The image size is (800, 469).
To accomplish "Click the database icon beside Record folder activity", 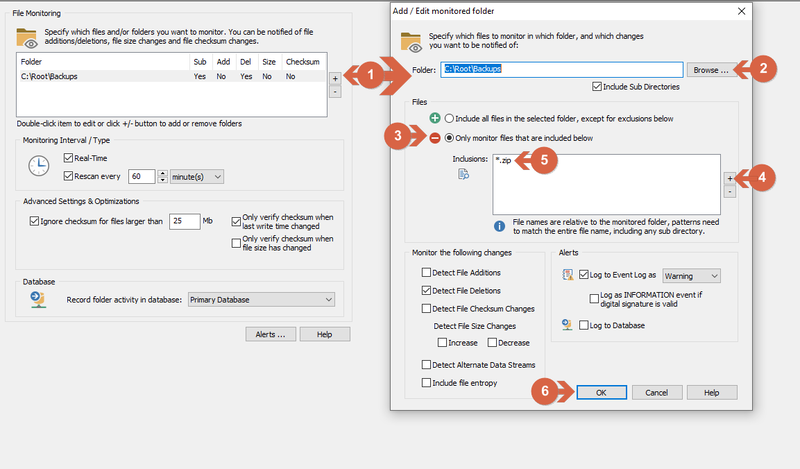I will pos(38,300).
